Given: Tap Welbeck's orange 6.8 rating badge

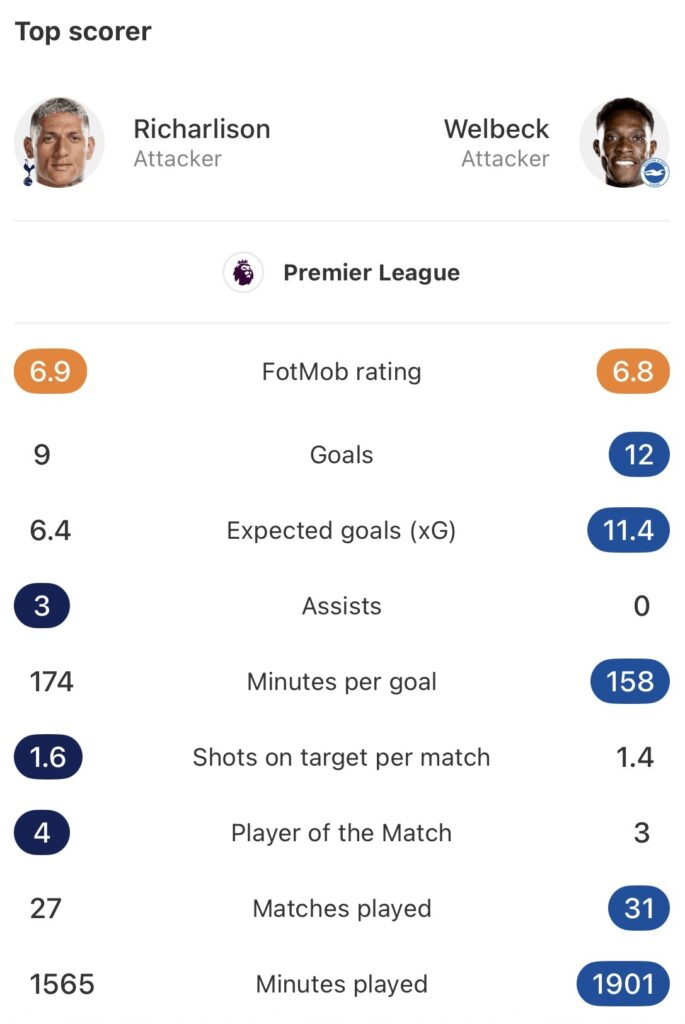Looking at the screenshot, I should coord(633,372).
